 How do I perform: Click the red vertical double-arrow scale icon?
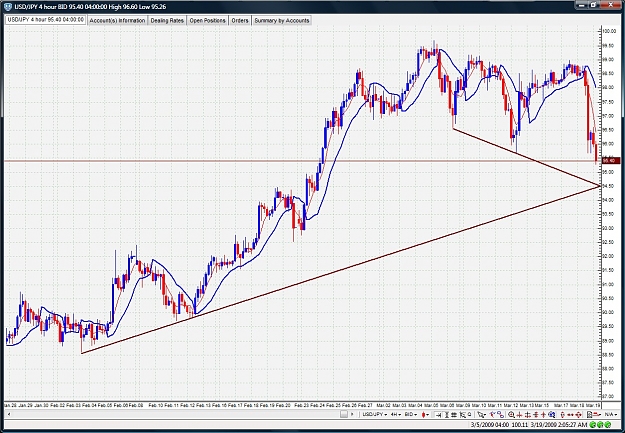(563, 415)
